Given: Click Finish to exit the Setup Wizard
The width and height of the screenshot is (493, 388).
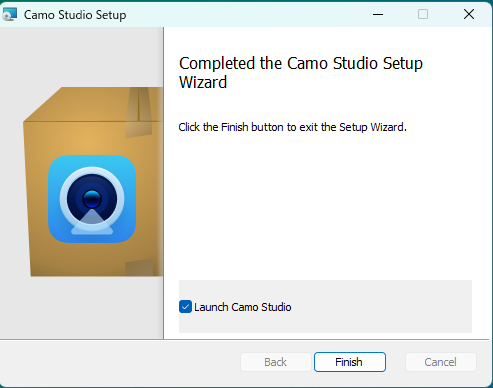Looking at the screenshot, I should (350, 362).
